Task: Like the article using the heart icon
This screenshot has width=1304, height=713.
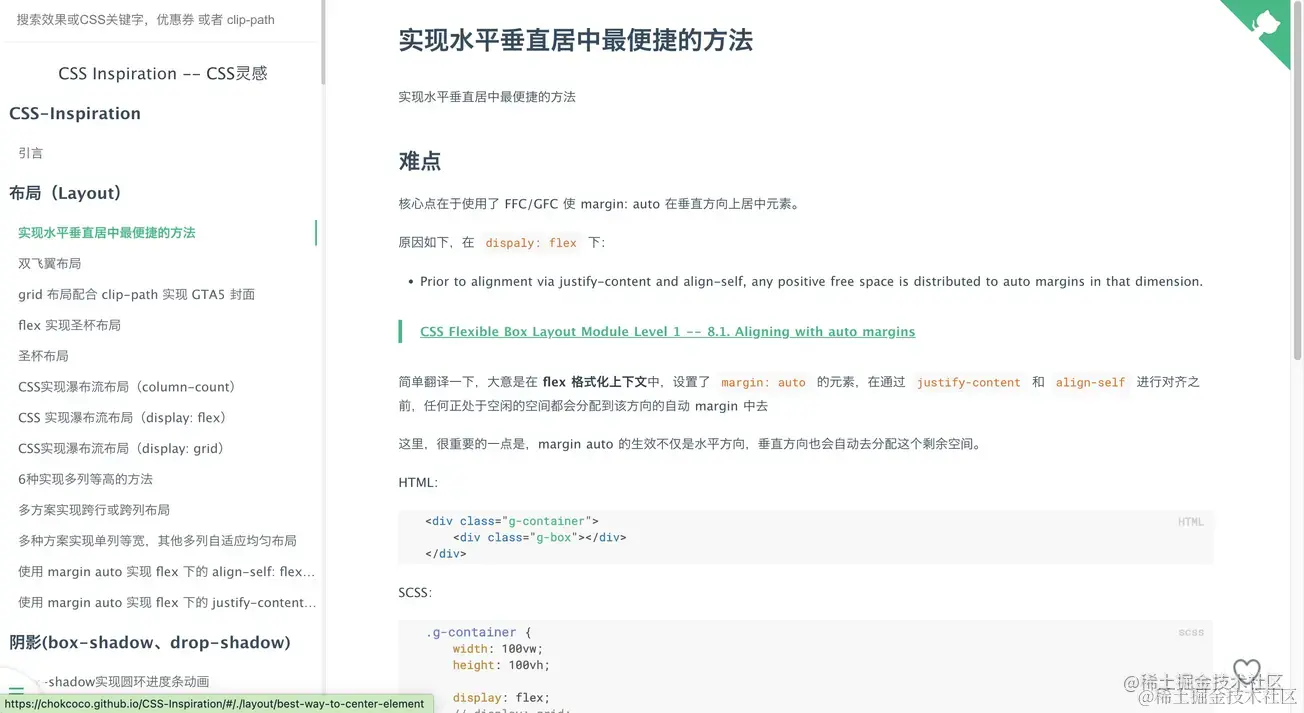Action: (x=1246, y=671)
